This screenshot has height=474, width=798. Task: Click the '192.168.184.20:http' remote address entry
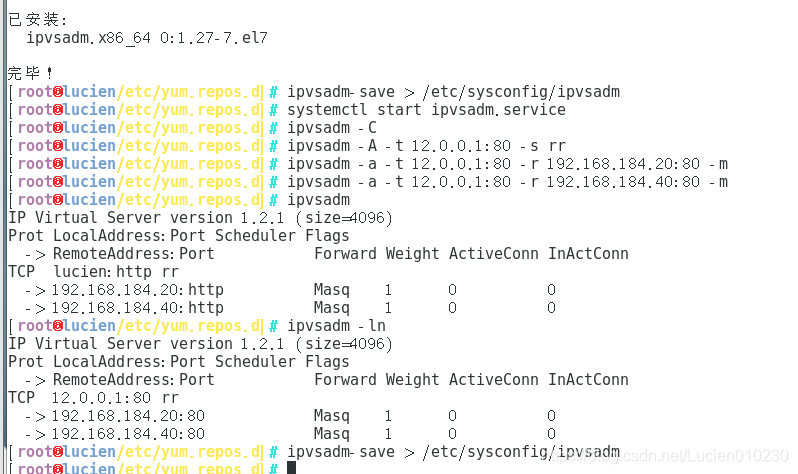pos(137,290)
